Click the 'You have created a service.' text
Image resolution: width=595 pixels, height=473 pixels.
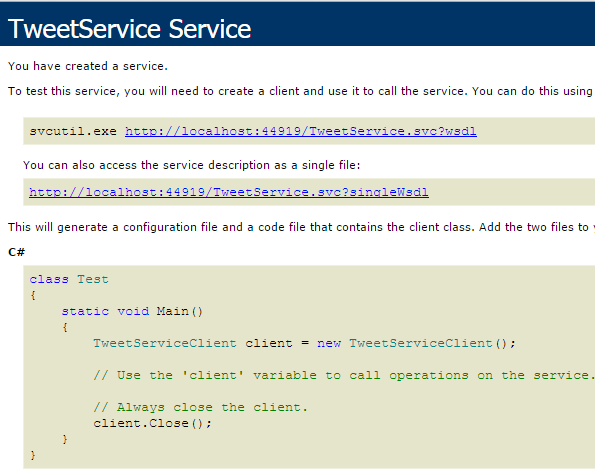point(88,66)
